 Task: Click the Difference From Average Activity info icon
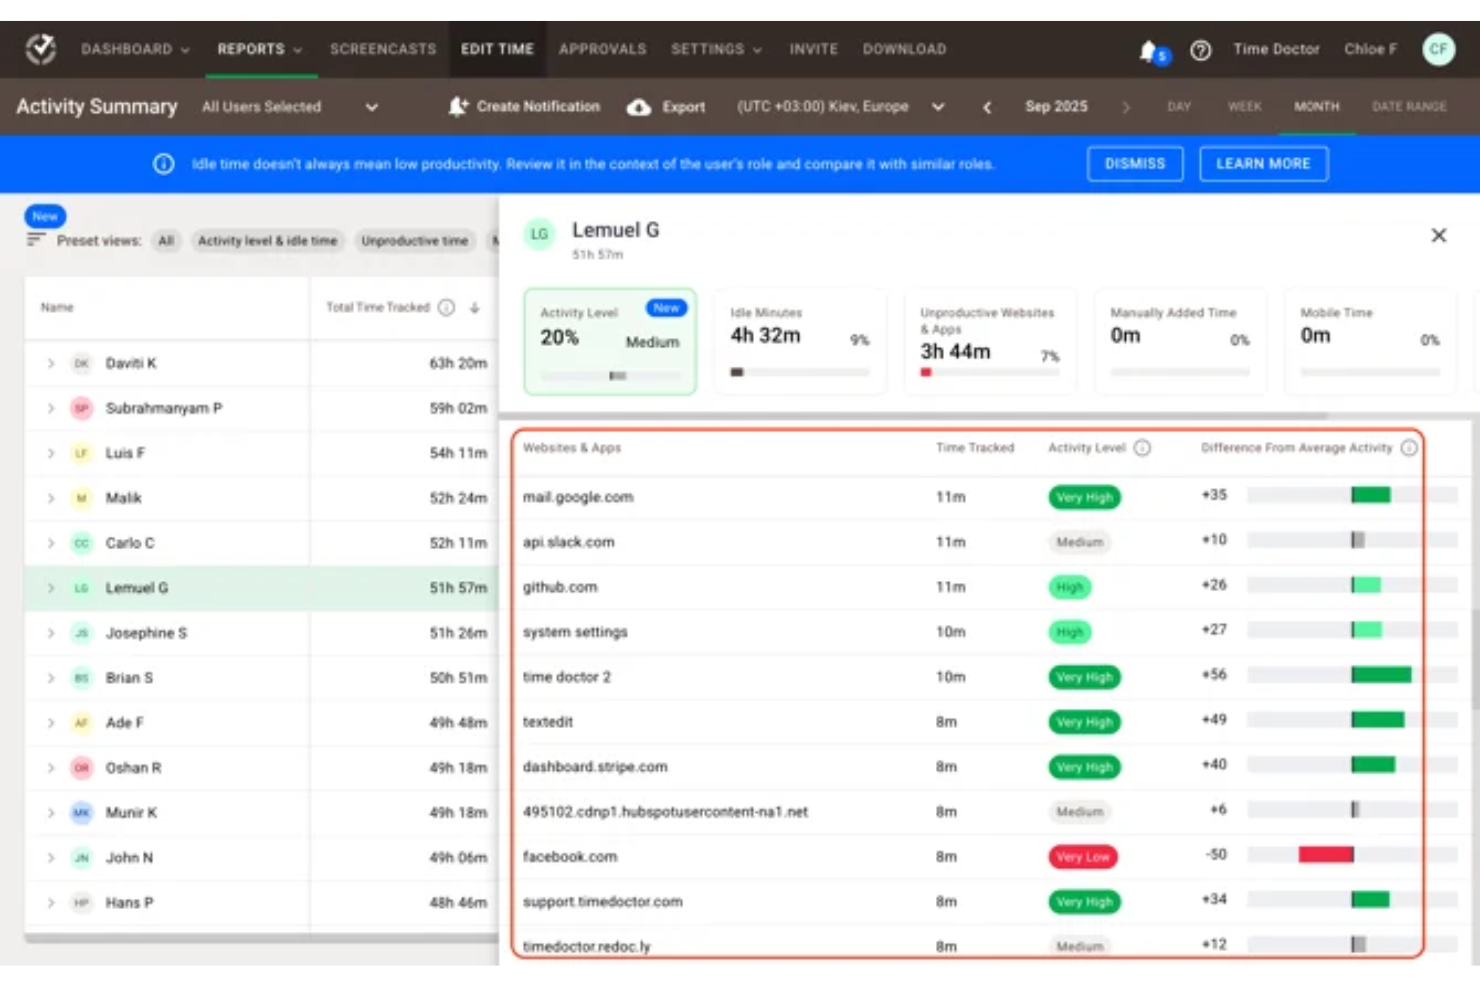pyautogui.click(x=1410, y=448)
